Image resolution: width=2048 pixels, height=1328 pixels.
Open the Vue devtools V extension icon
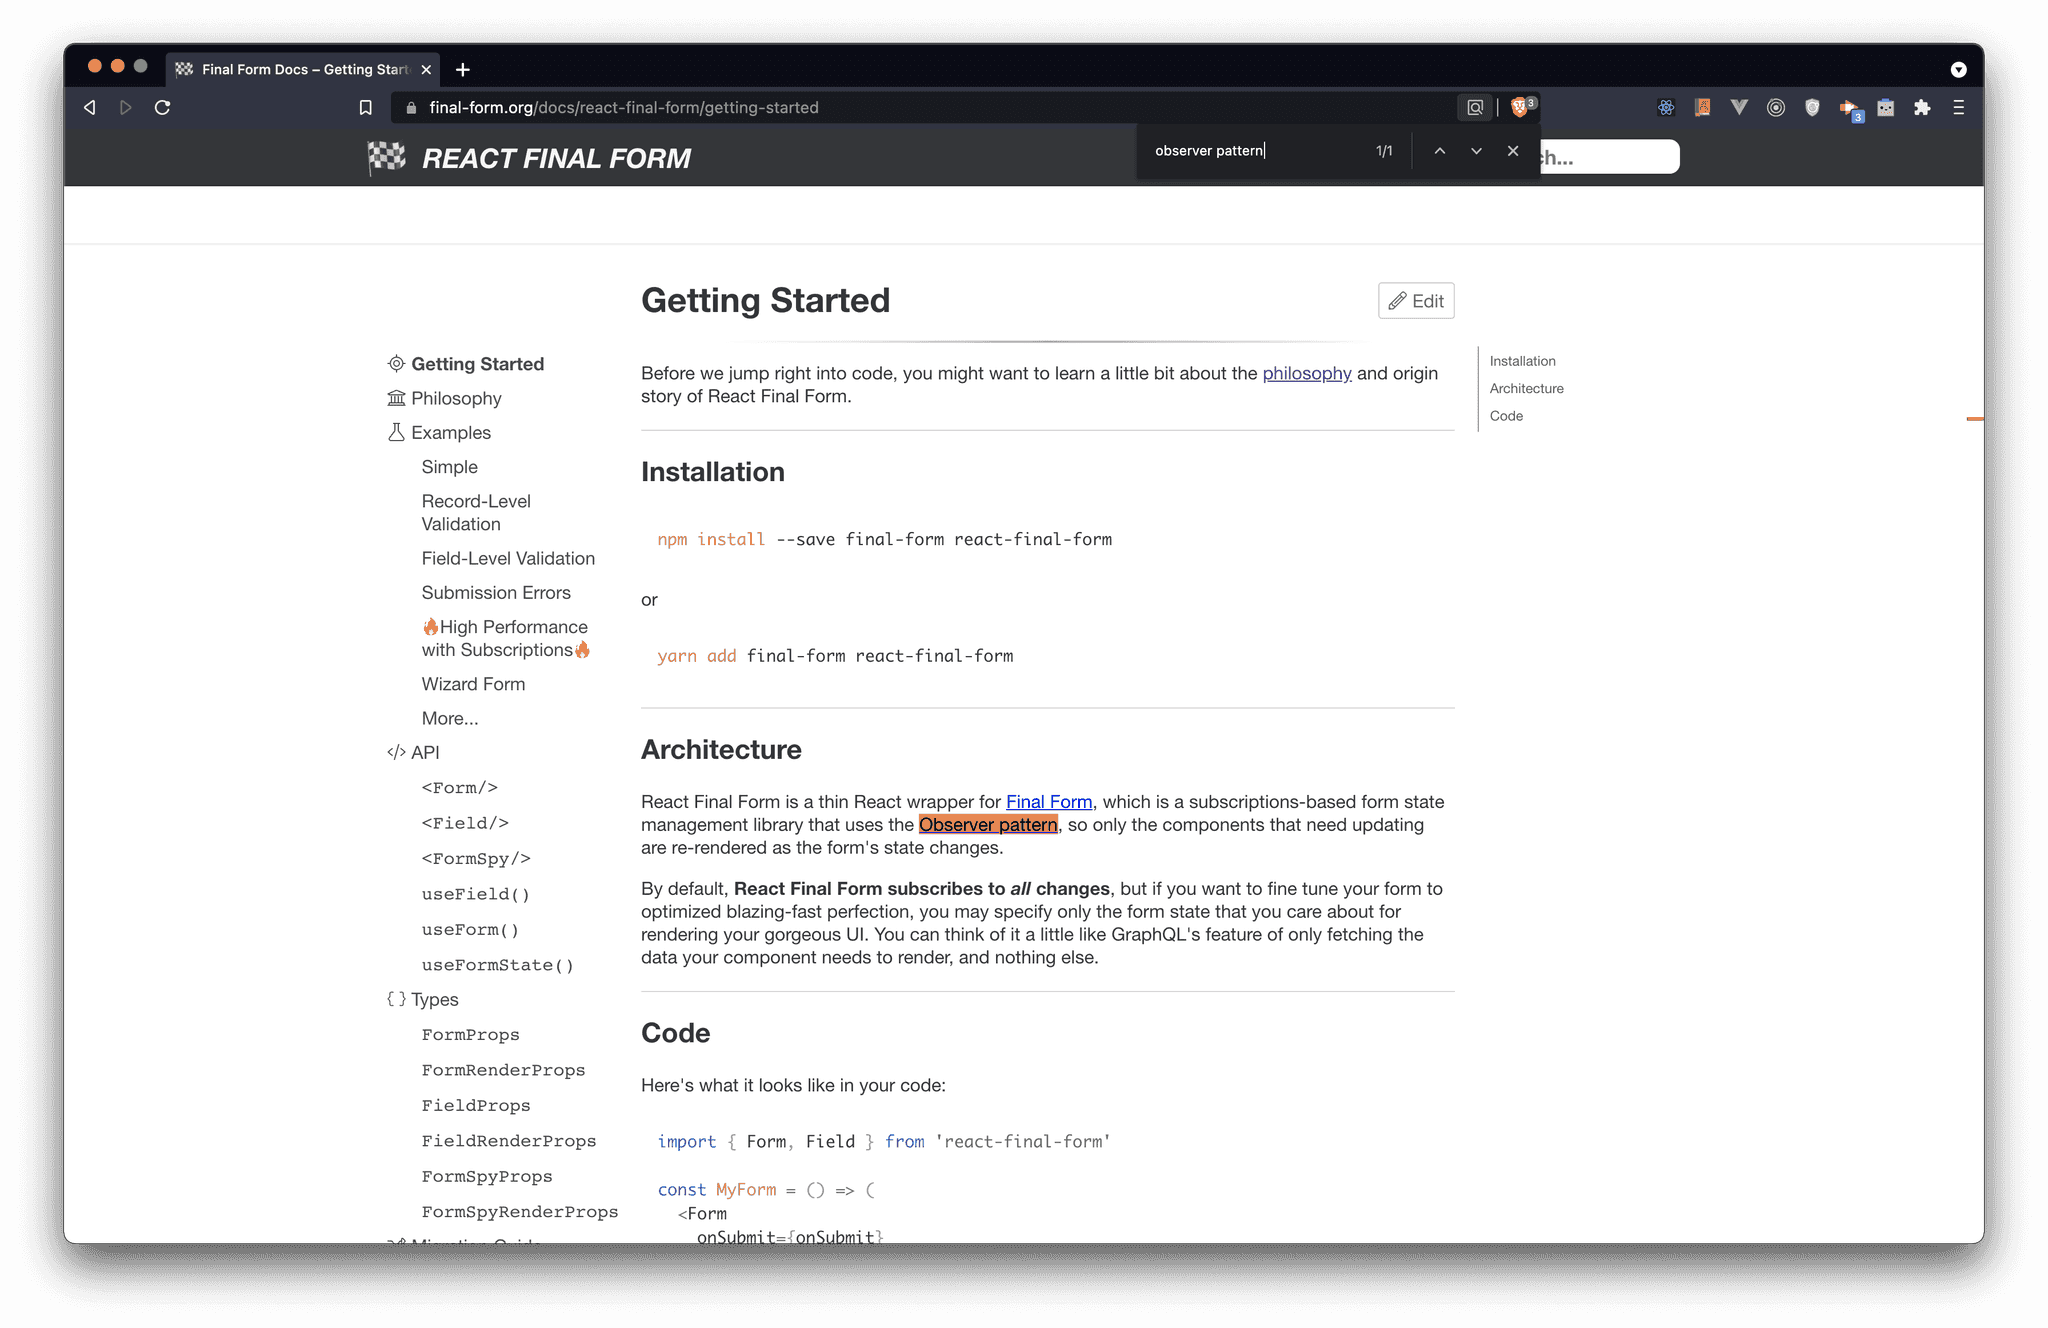tap(1739, 107)
